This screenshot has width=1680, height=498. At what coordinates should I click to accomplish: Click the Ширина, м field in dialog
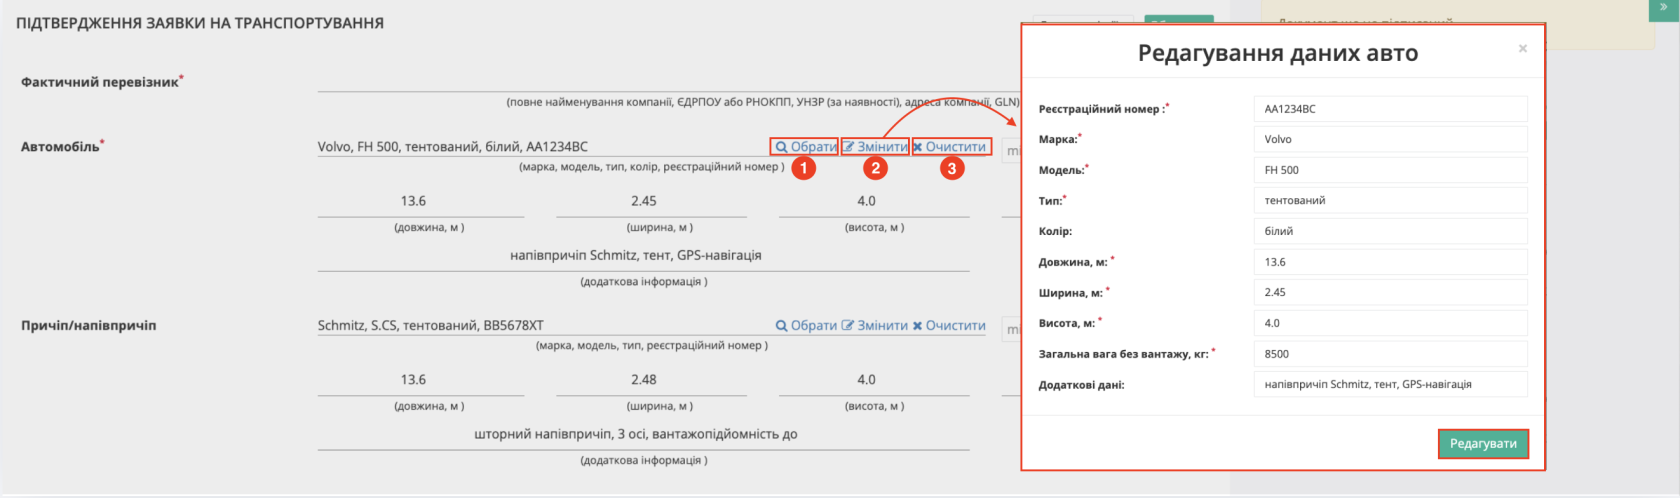tap(1390, 292)
